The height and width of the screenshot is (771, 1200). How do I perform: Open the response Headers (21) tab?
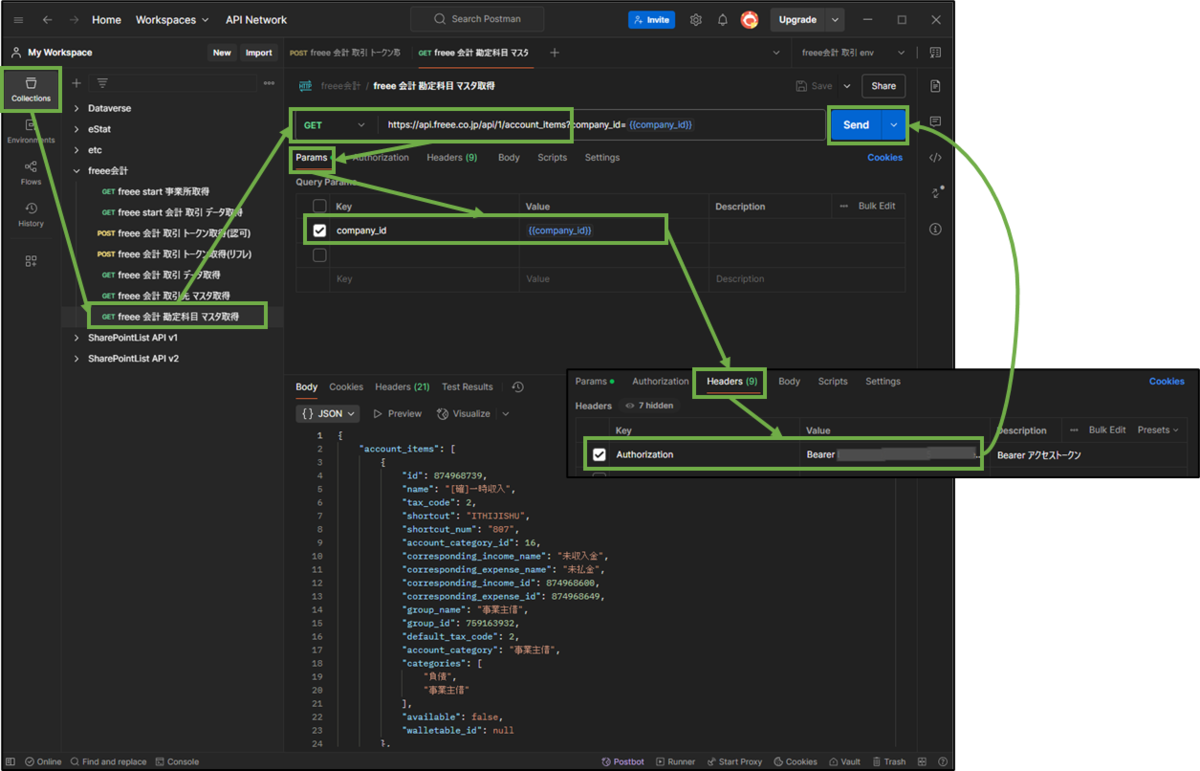pyautogui.click(x=402, y=387)
